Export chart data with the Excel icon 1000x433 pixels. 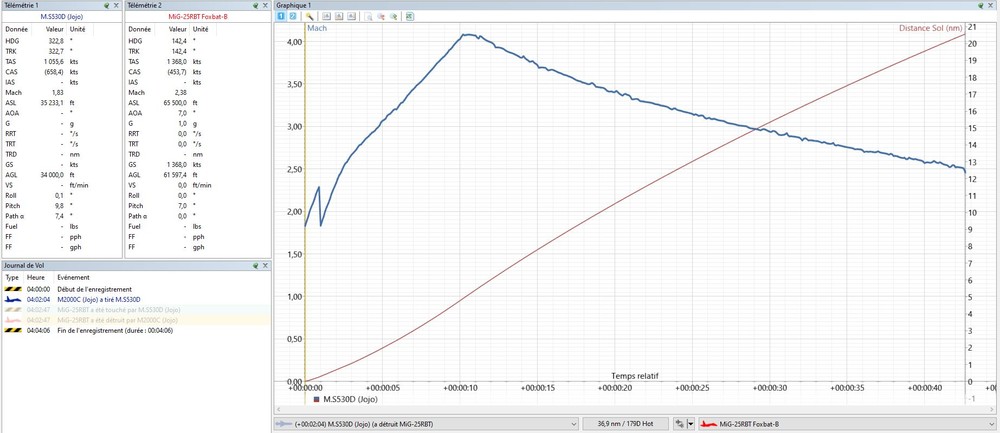point(409,16)
